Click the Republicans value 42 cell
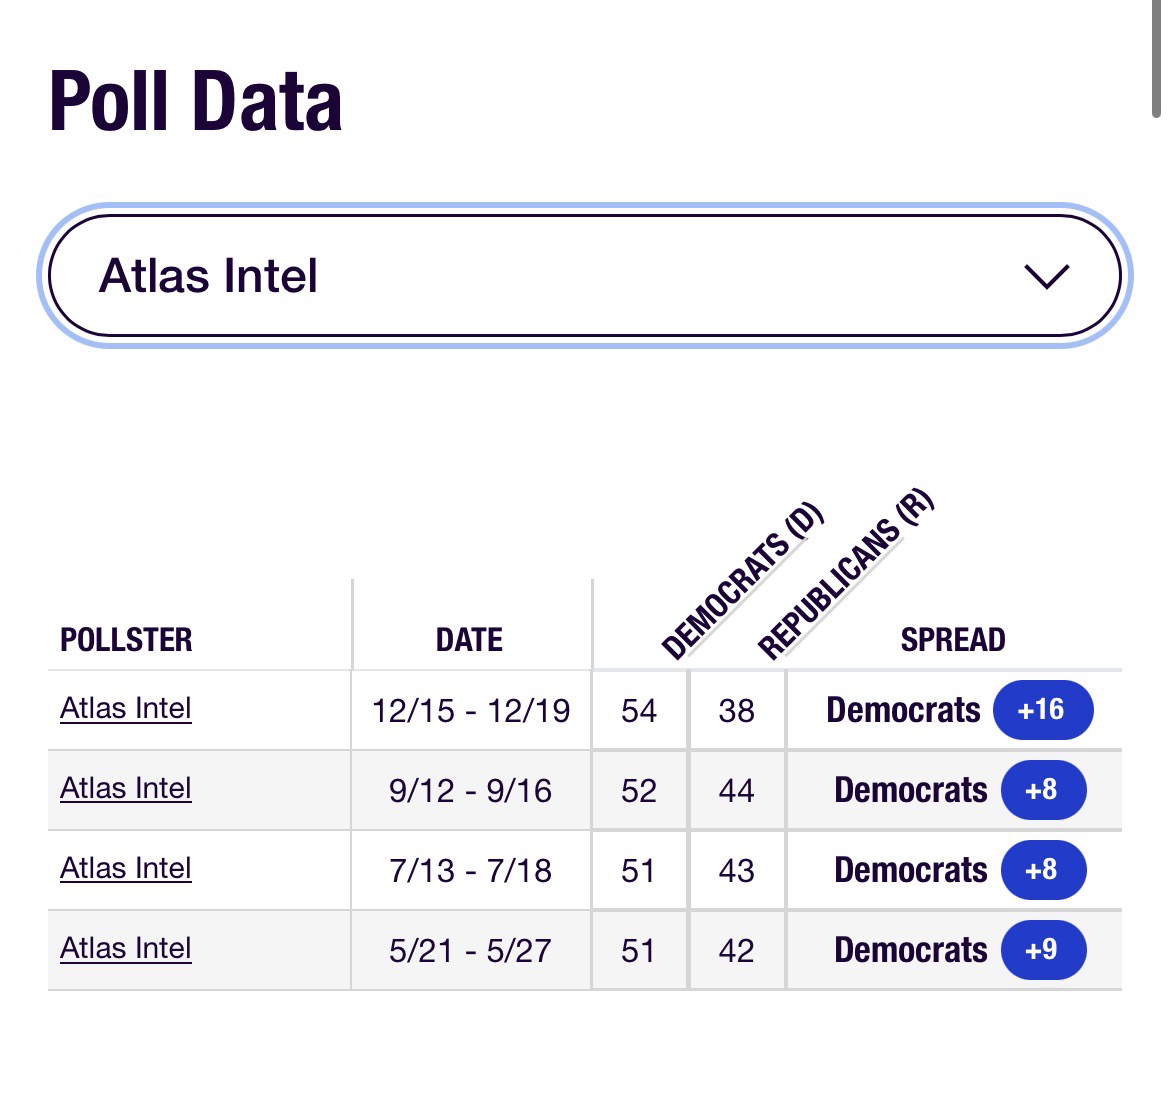 pyautogui.click(x=736, y=950)
